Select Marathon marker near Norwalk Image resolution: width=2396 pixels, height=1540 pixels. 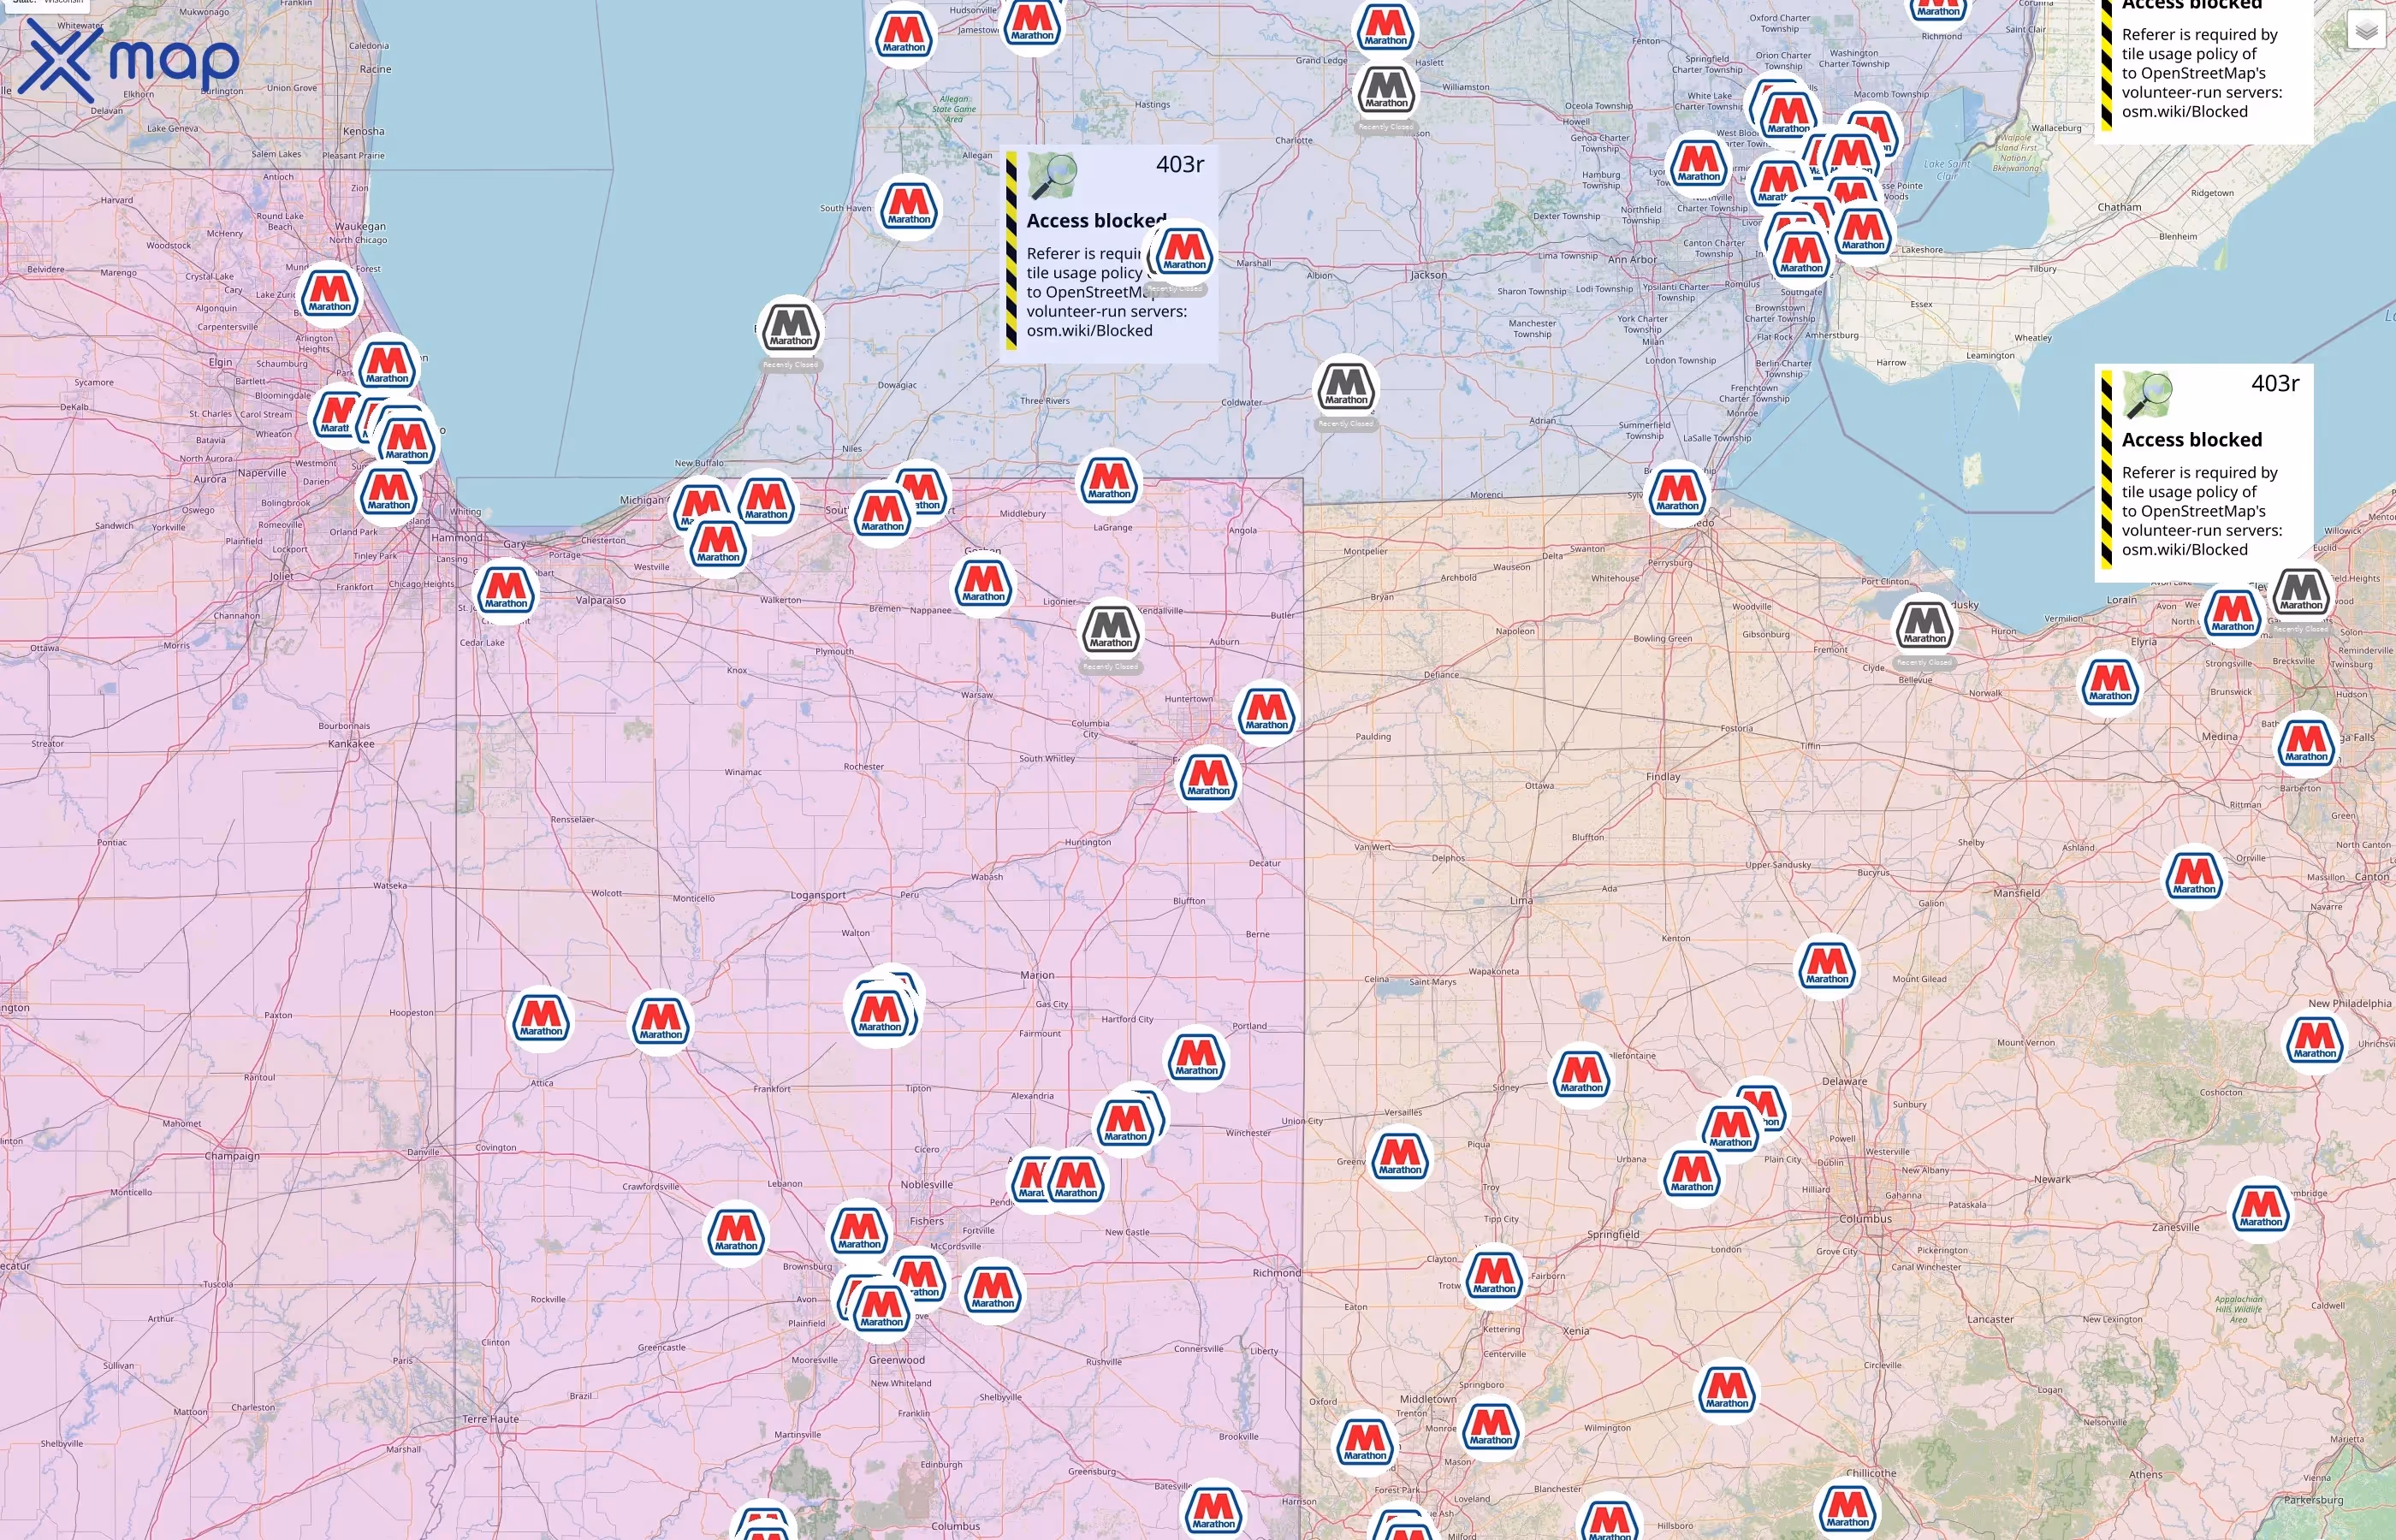coord(2110,684)
